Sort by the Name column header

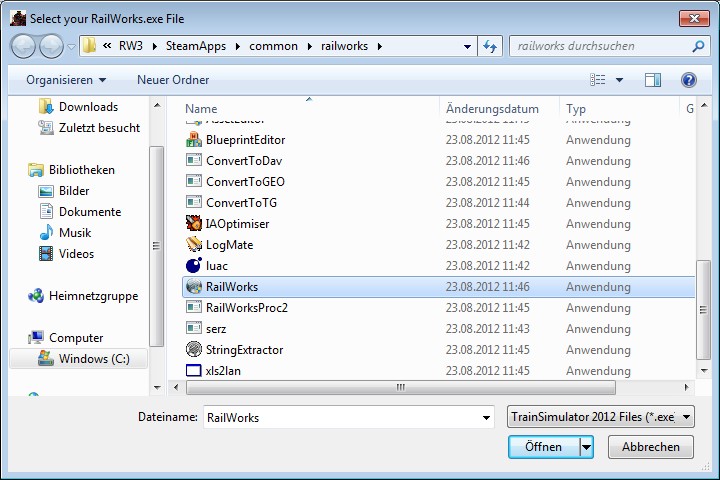pyautogui.click(x=201, y=109)
